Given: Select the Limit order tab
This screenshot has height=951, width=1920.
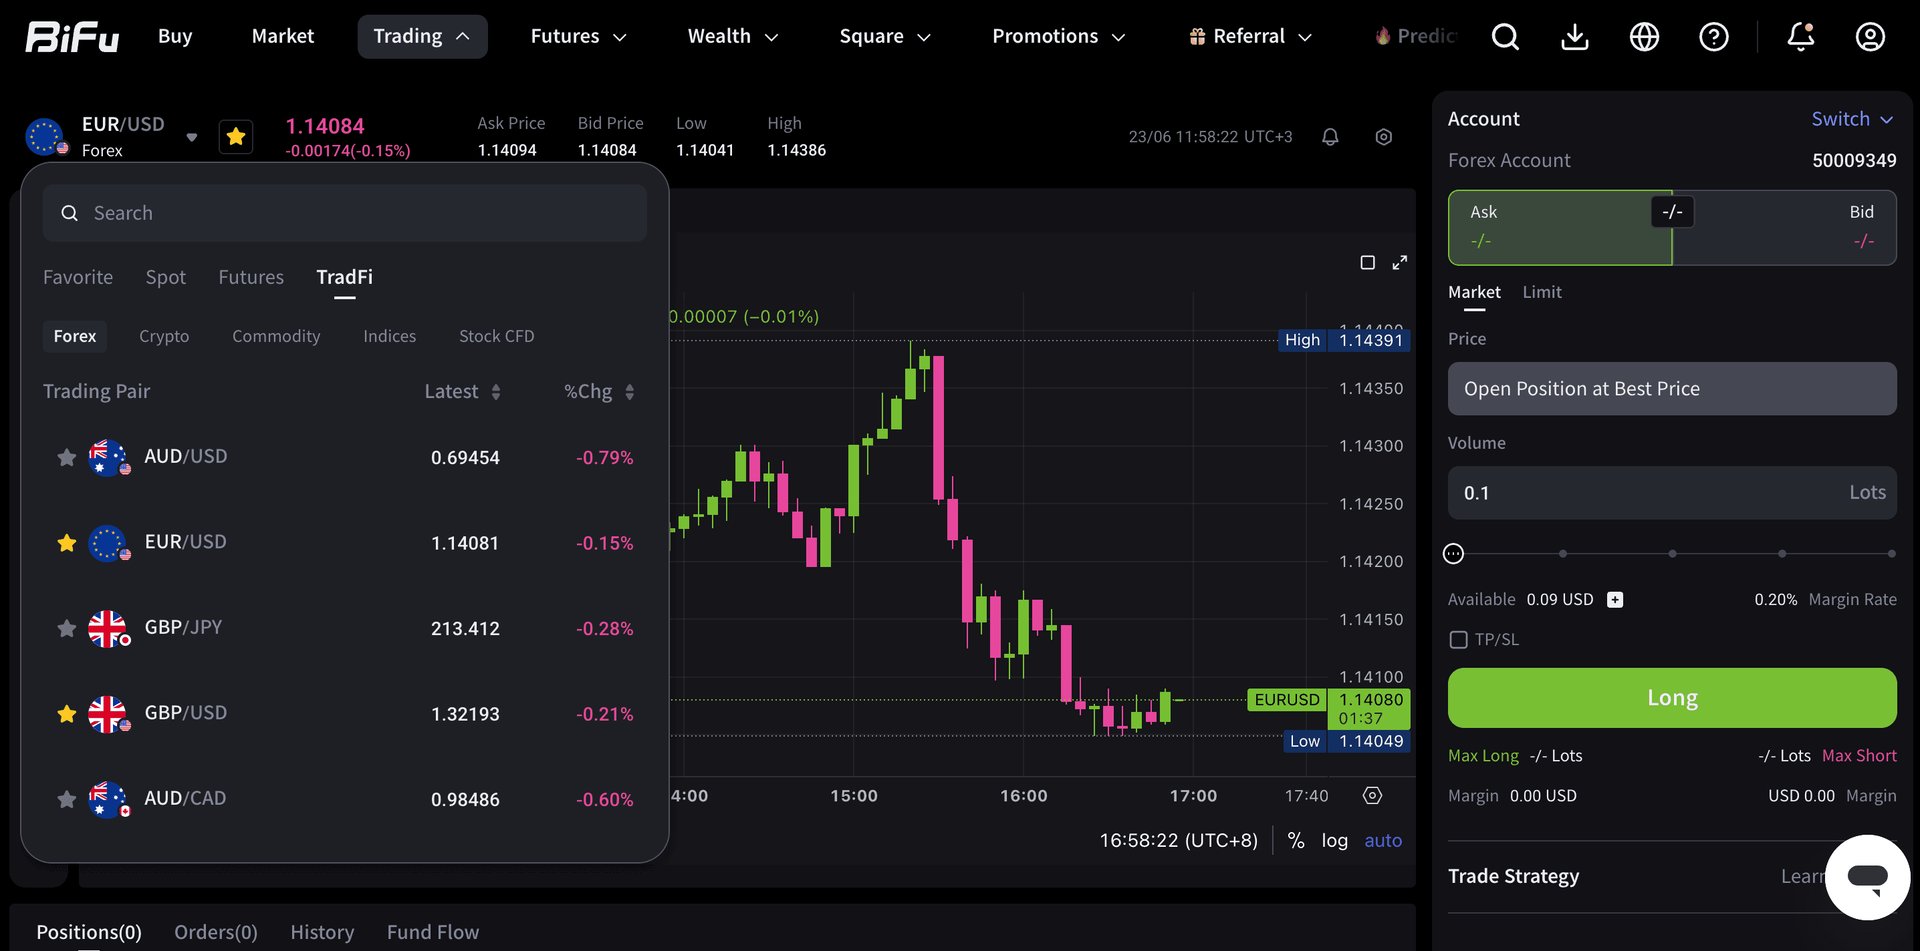Looking at the screenshot, I should point(1541,292).
